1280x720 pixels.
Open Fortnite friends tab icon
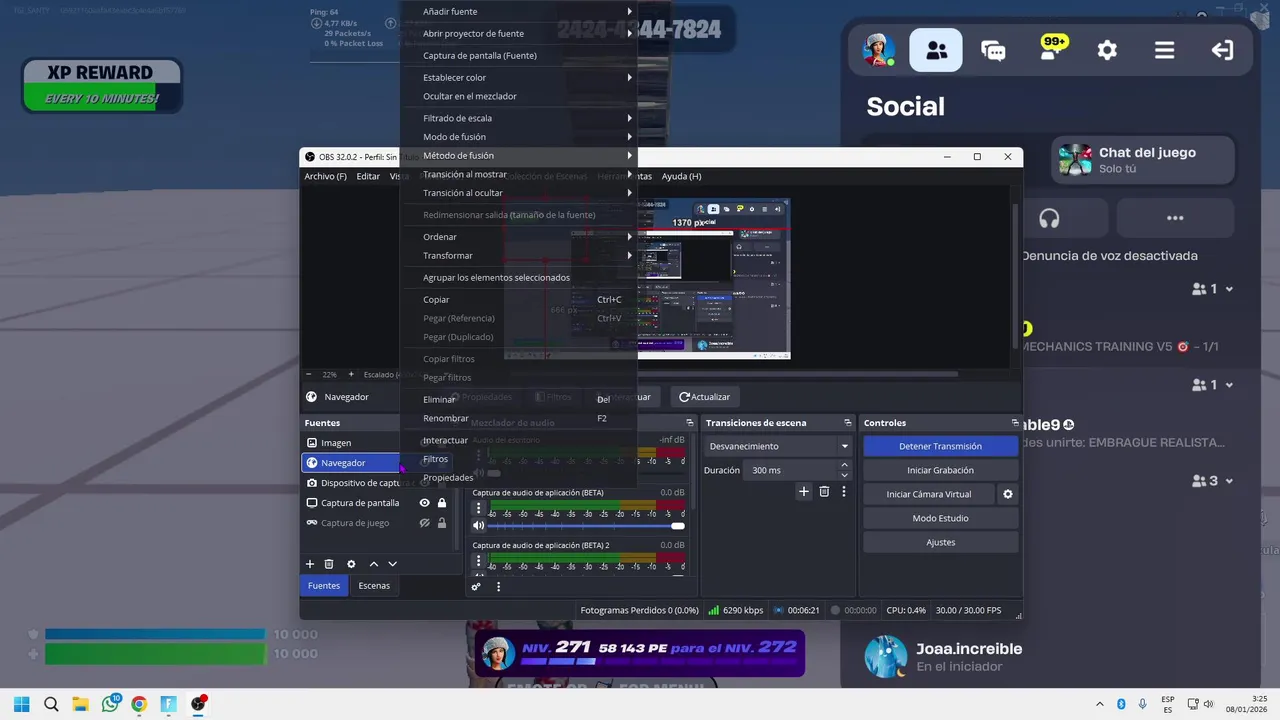click(x=936, y=50)
